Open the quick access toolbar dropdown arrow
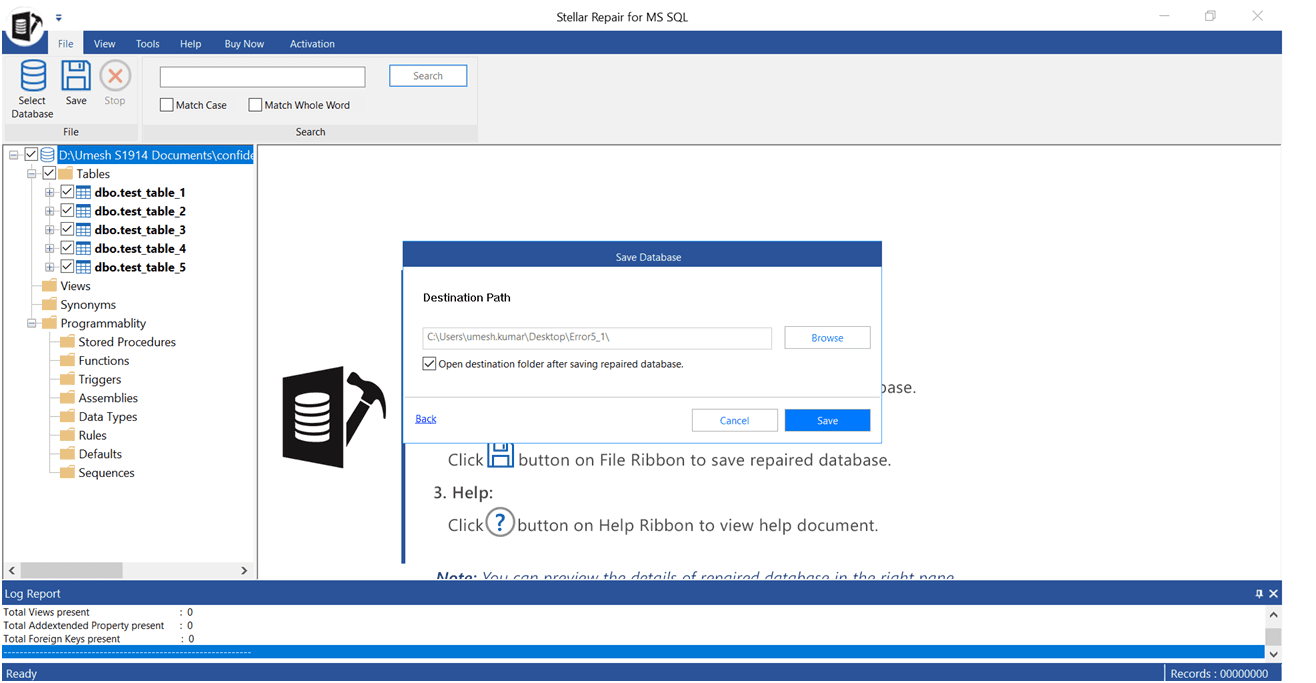 [58, 17]
